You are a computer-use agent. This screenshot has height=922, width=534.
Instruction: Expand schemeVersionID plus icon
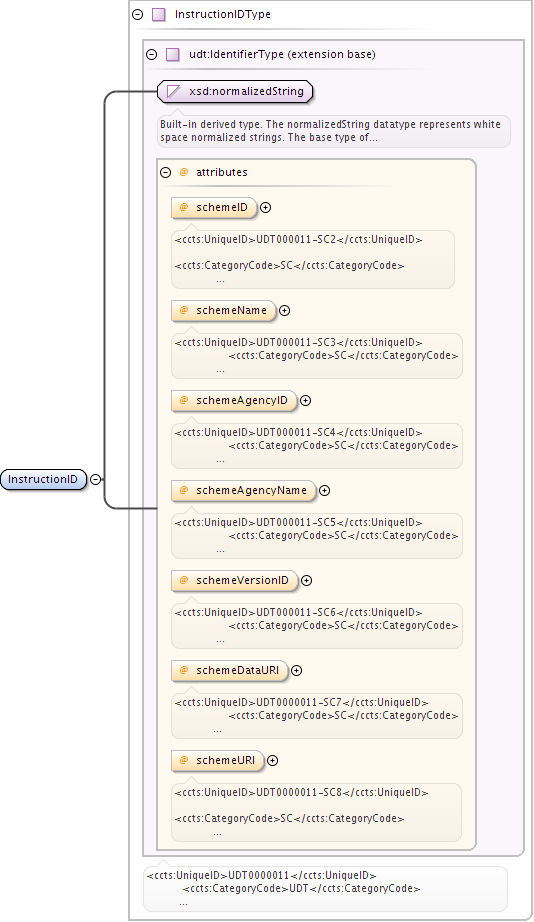307,580
